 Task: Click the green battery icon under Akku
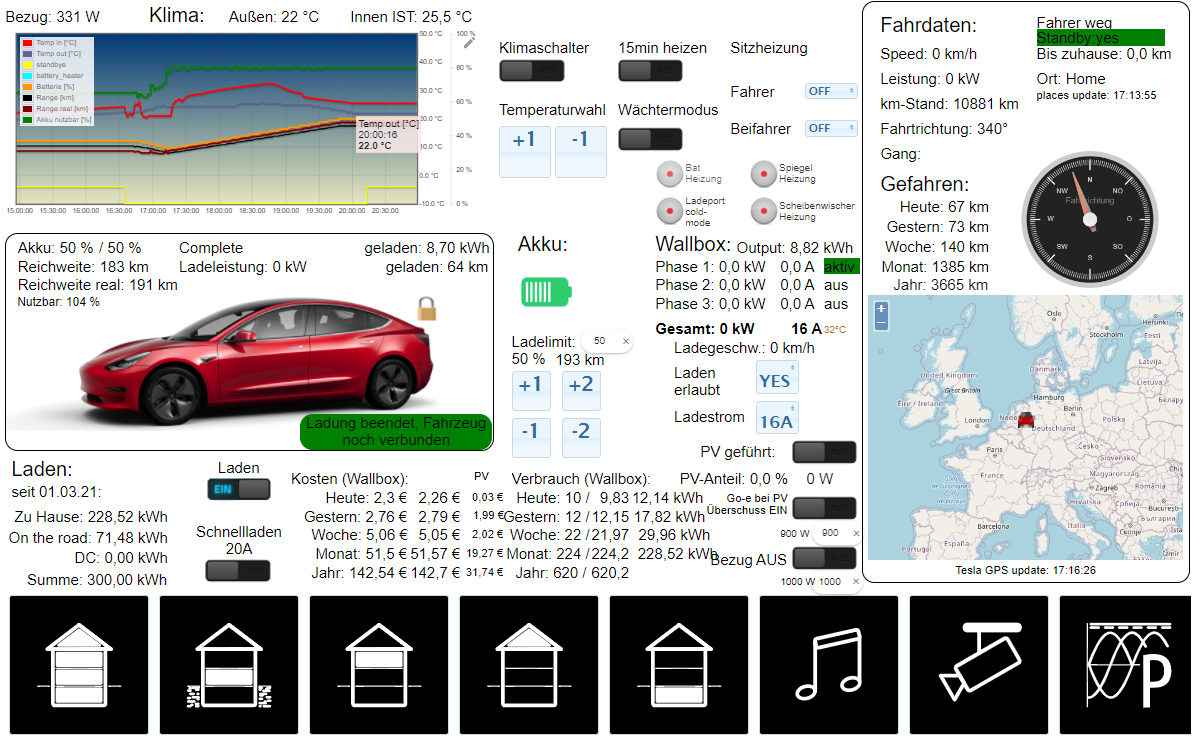[x=546, y=292]
